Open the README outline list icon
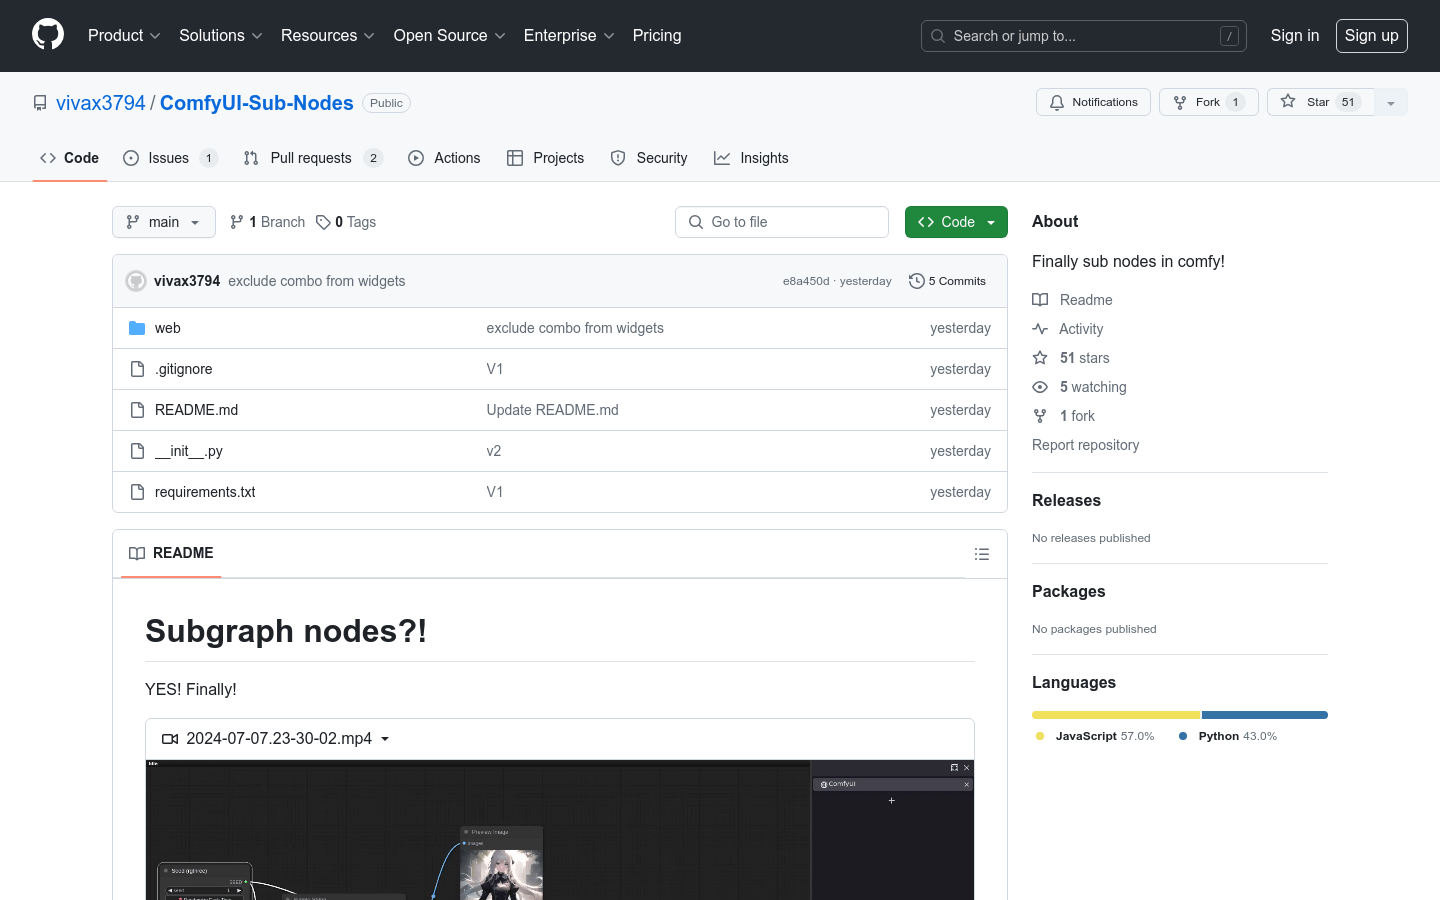Screen dimensions: 1440x900 click(982, 554)
